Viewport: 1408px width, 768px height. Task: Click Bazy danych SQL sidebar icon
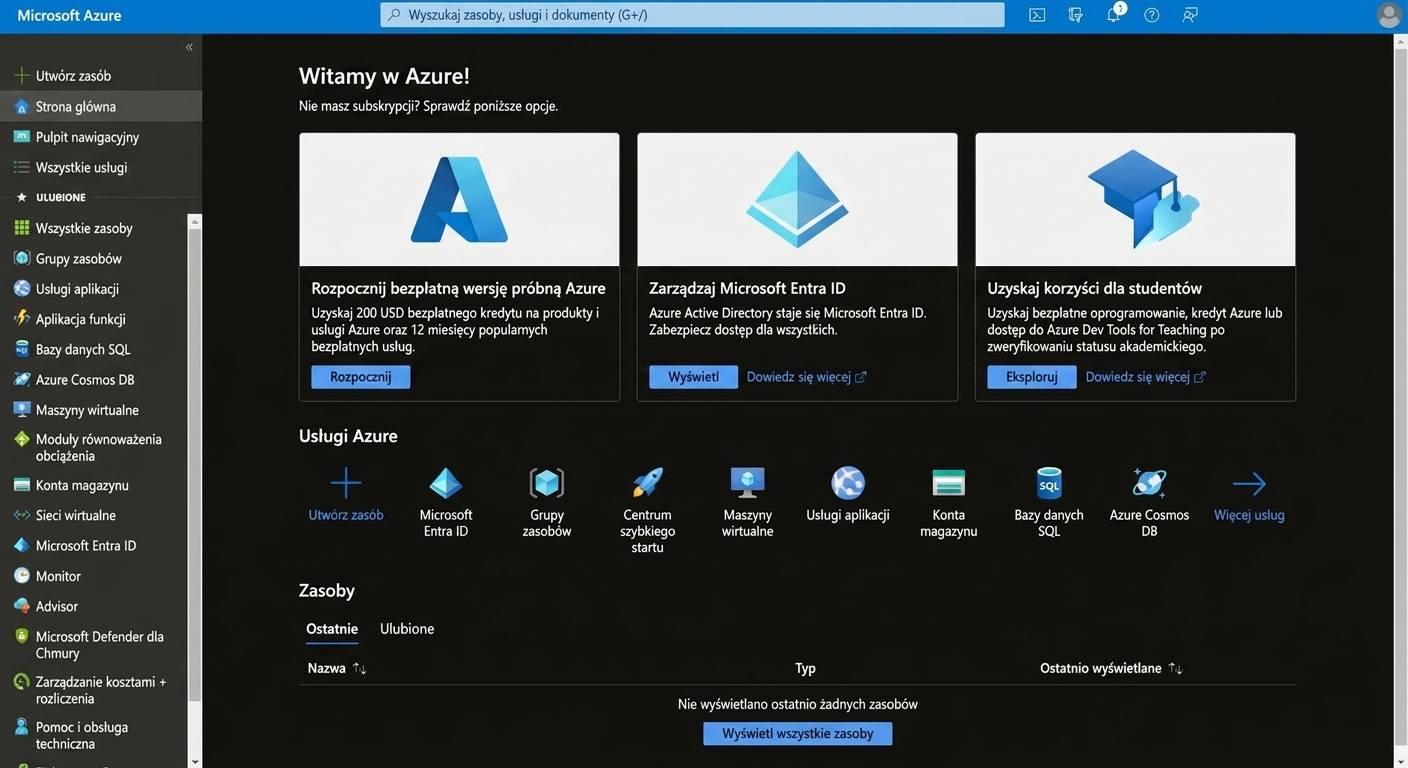pos(22,349)
